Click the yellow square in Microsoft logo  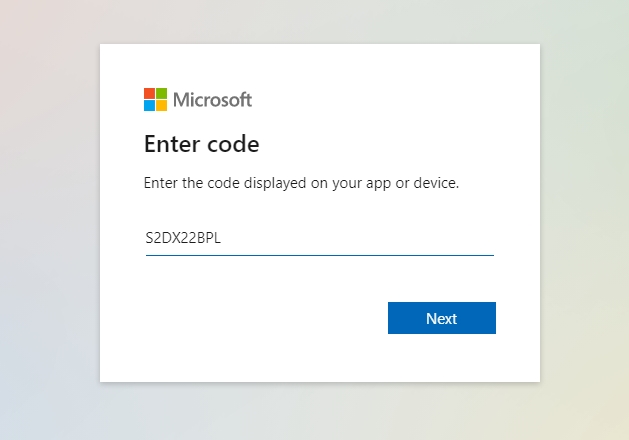tap(162, 106)
